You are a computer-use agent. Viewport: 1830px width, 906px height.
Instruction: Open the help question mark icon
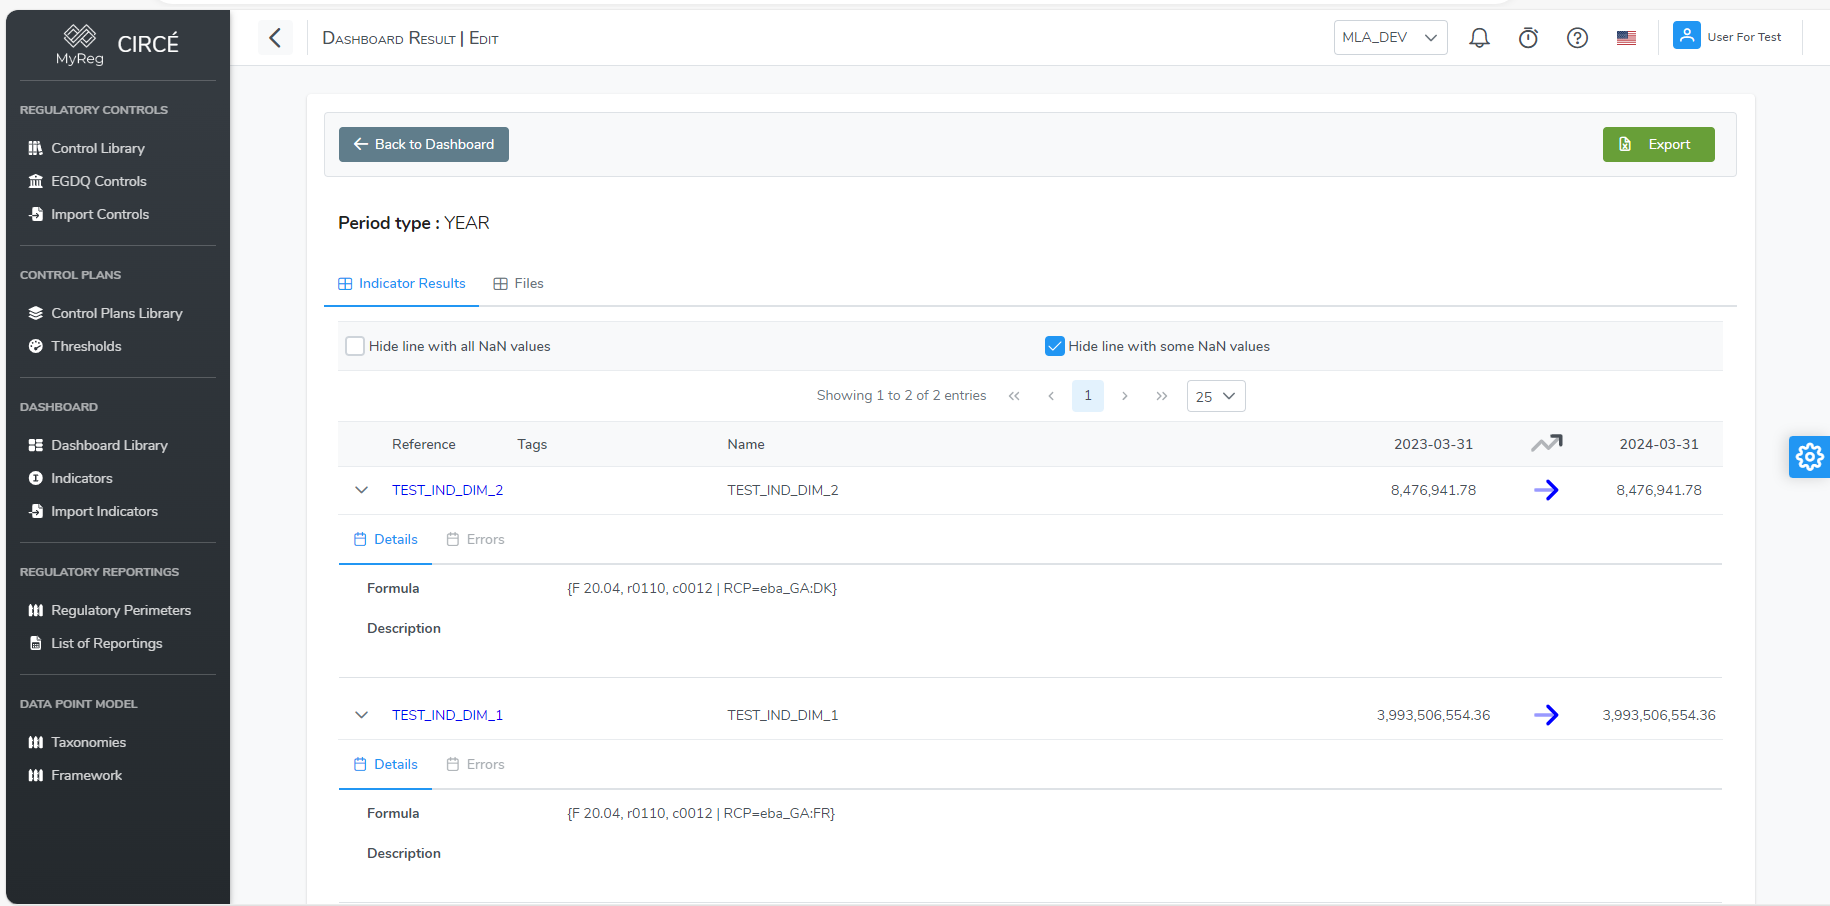tap(1577, 37)
